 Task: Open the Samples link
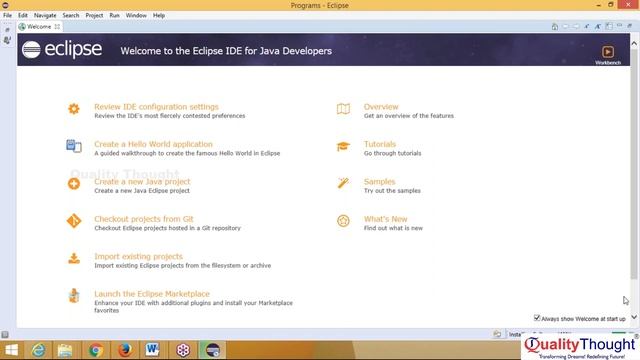coord(380,182)
